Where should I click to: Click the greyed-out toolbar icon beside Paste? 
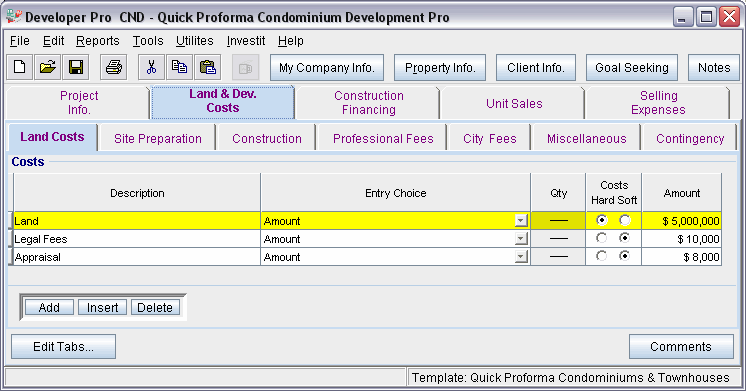245,67
